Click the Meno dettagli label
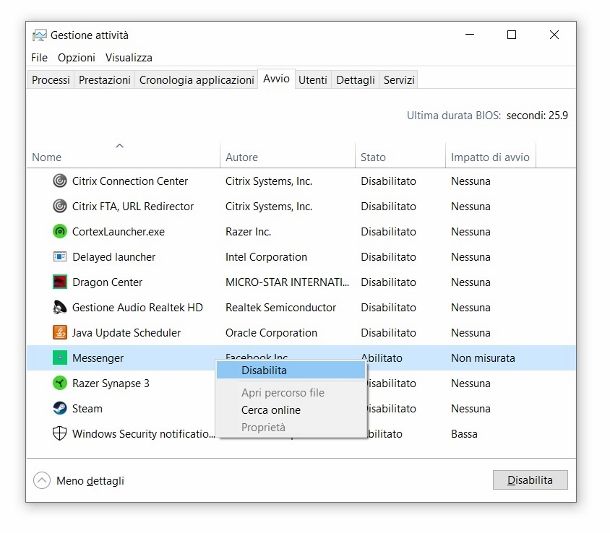 (90, 481)
